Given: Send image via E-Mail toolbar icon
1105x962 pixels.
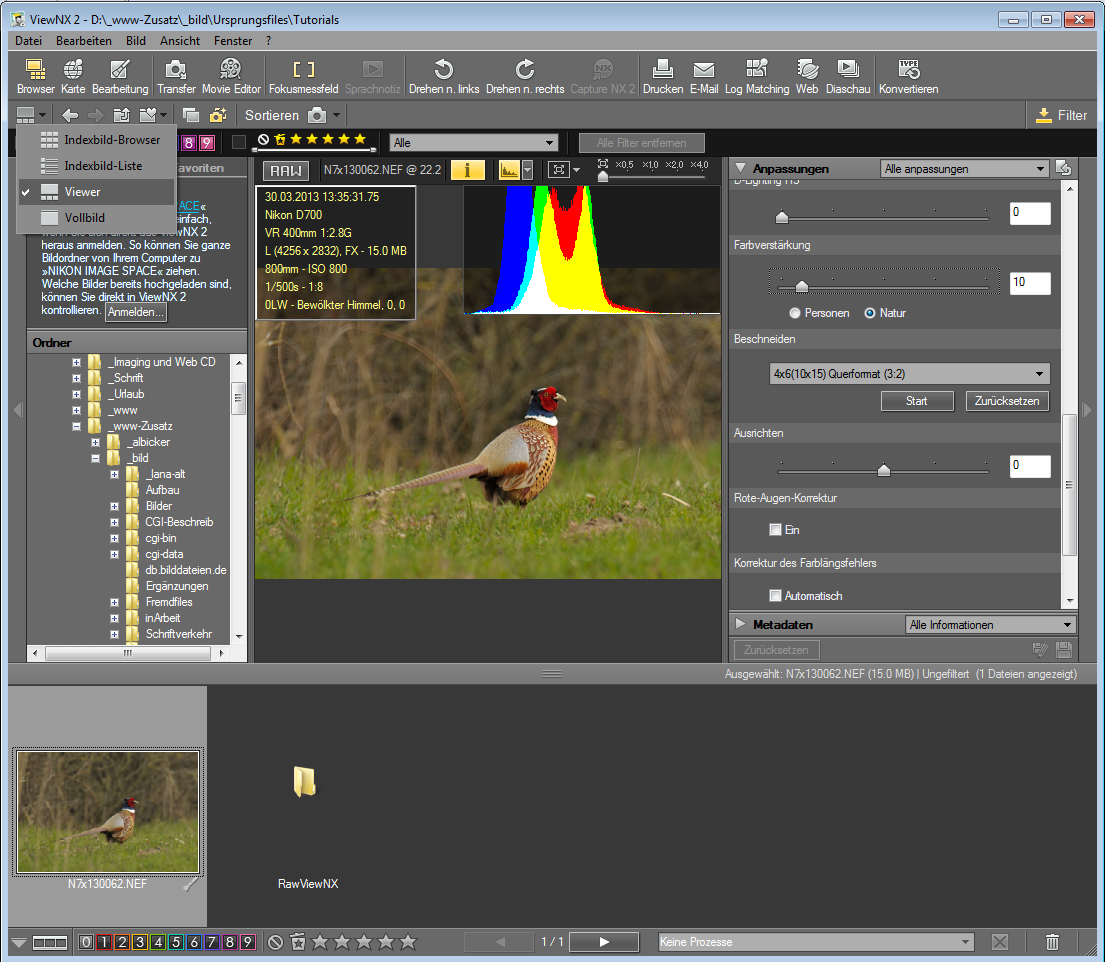Looking at the screenshot, I should click(704, 76).
